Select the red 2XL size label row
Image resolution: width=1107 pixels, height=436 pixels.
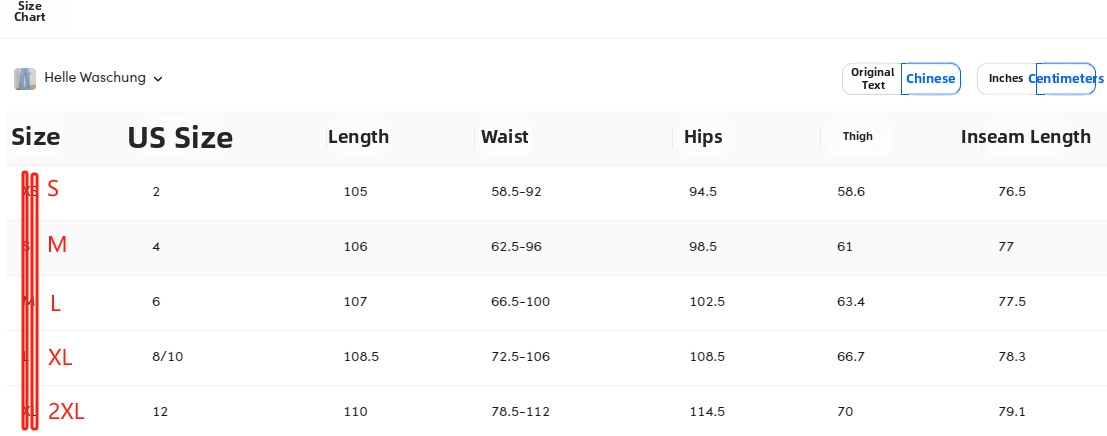[x=66, y=411]
